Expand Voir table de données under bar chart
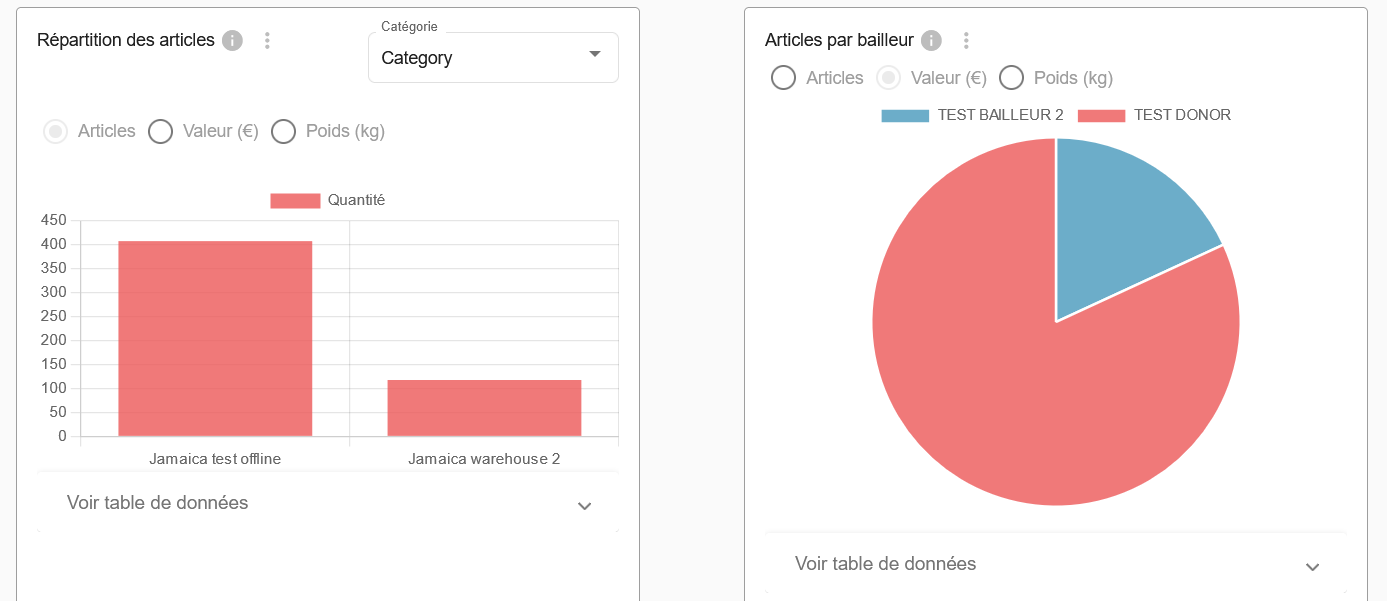 pyautogui.click(x=328, y=503)
